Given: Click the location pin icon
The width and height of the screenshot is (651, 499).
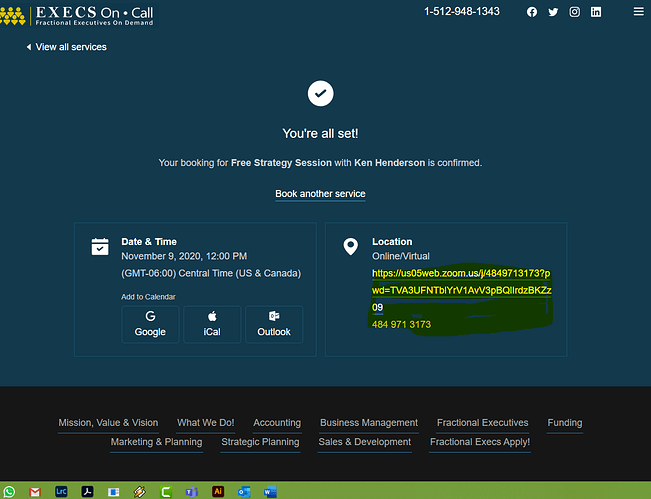Looking at the screenshot, I should [351, 247].
